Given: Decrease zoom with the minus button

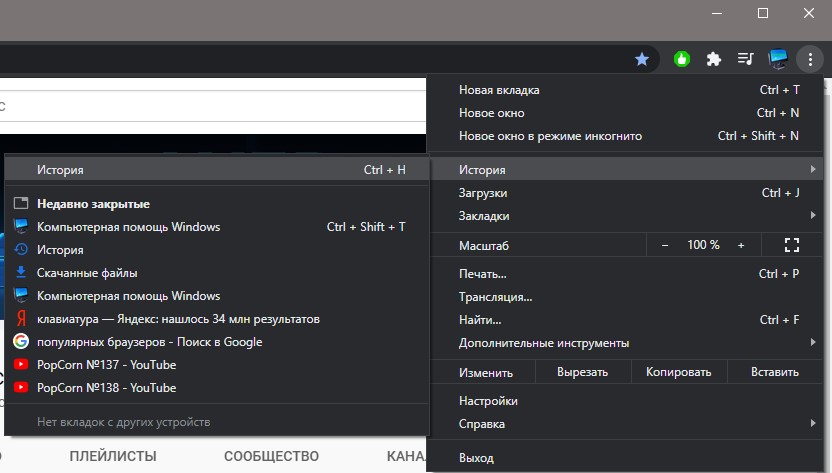Looking at the screenshot, I should pyautogui.click(x=665, y=245).
